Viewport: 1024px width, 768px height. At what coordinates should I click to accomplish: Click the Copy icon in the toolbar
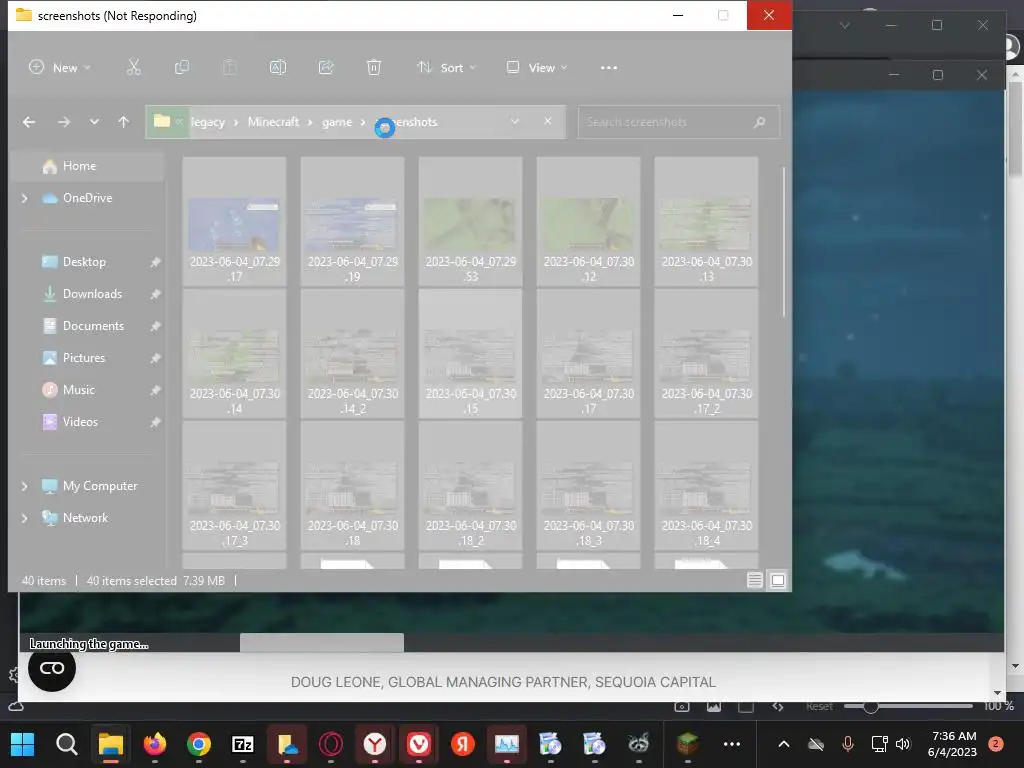(182, 67)
